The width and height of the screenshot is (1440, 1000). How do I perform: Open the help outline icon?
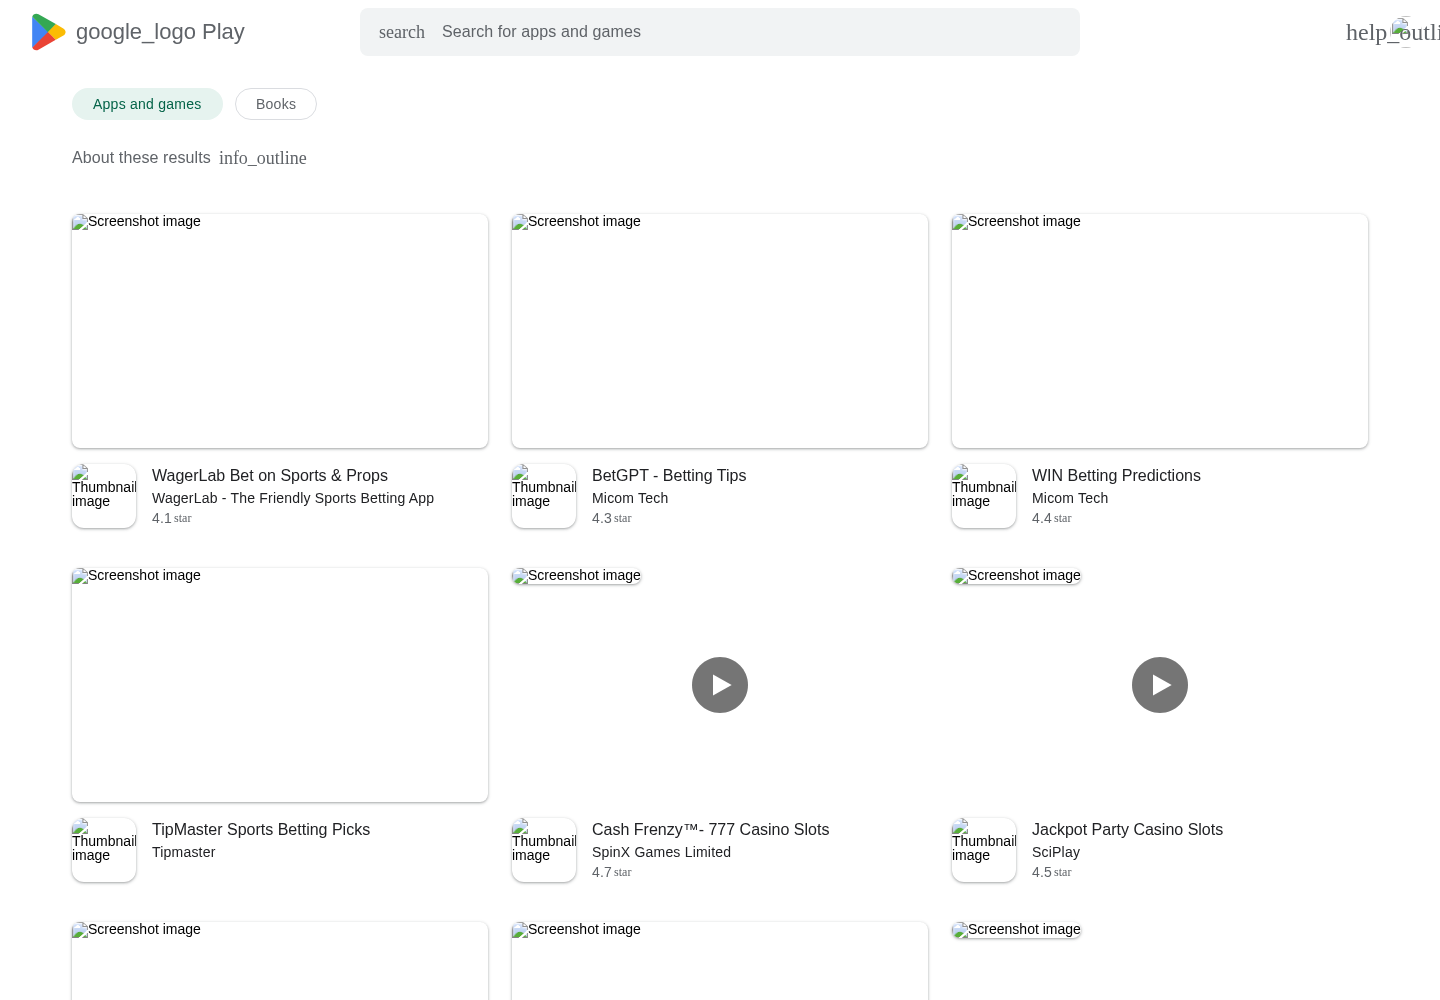[x=1392, y=32]
